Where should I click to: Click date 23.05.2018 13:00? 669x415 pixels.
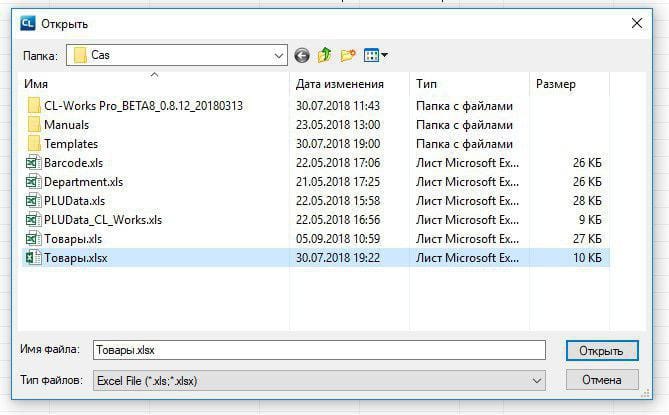pyautogui.click(x=338, y=125)
